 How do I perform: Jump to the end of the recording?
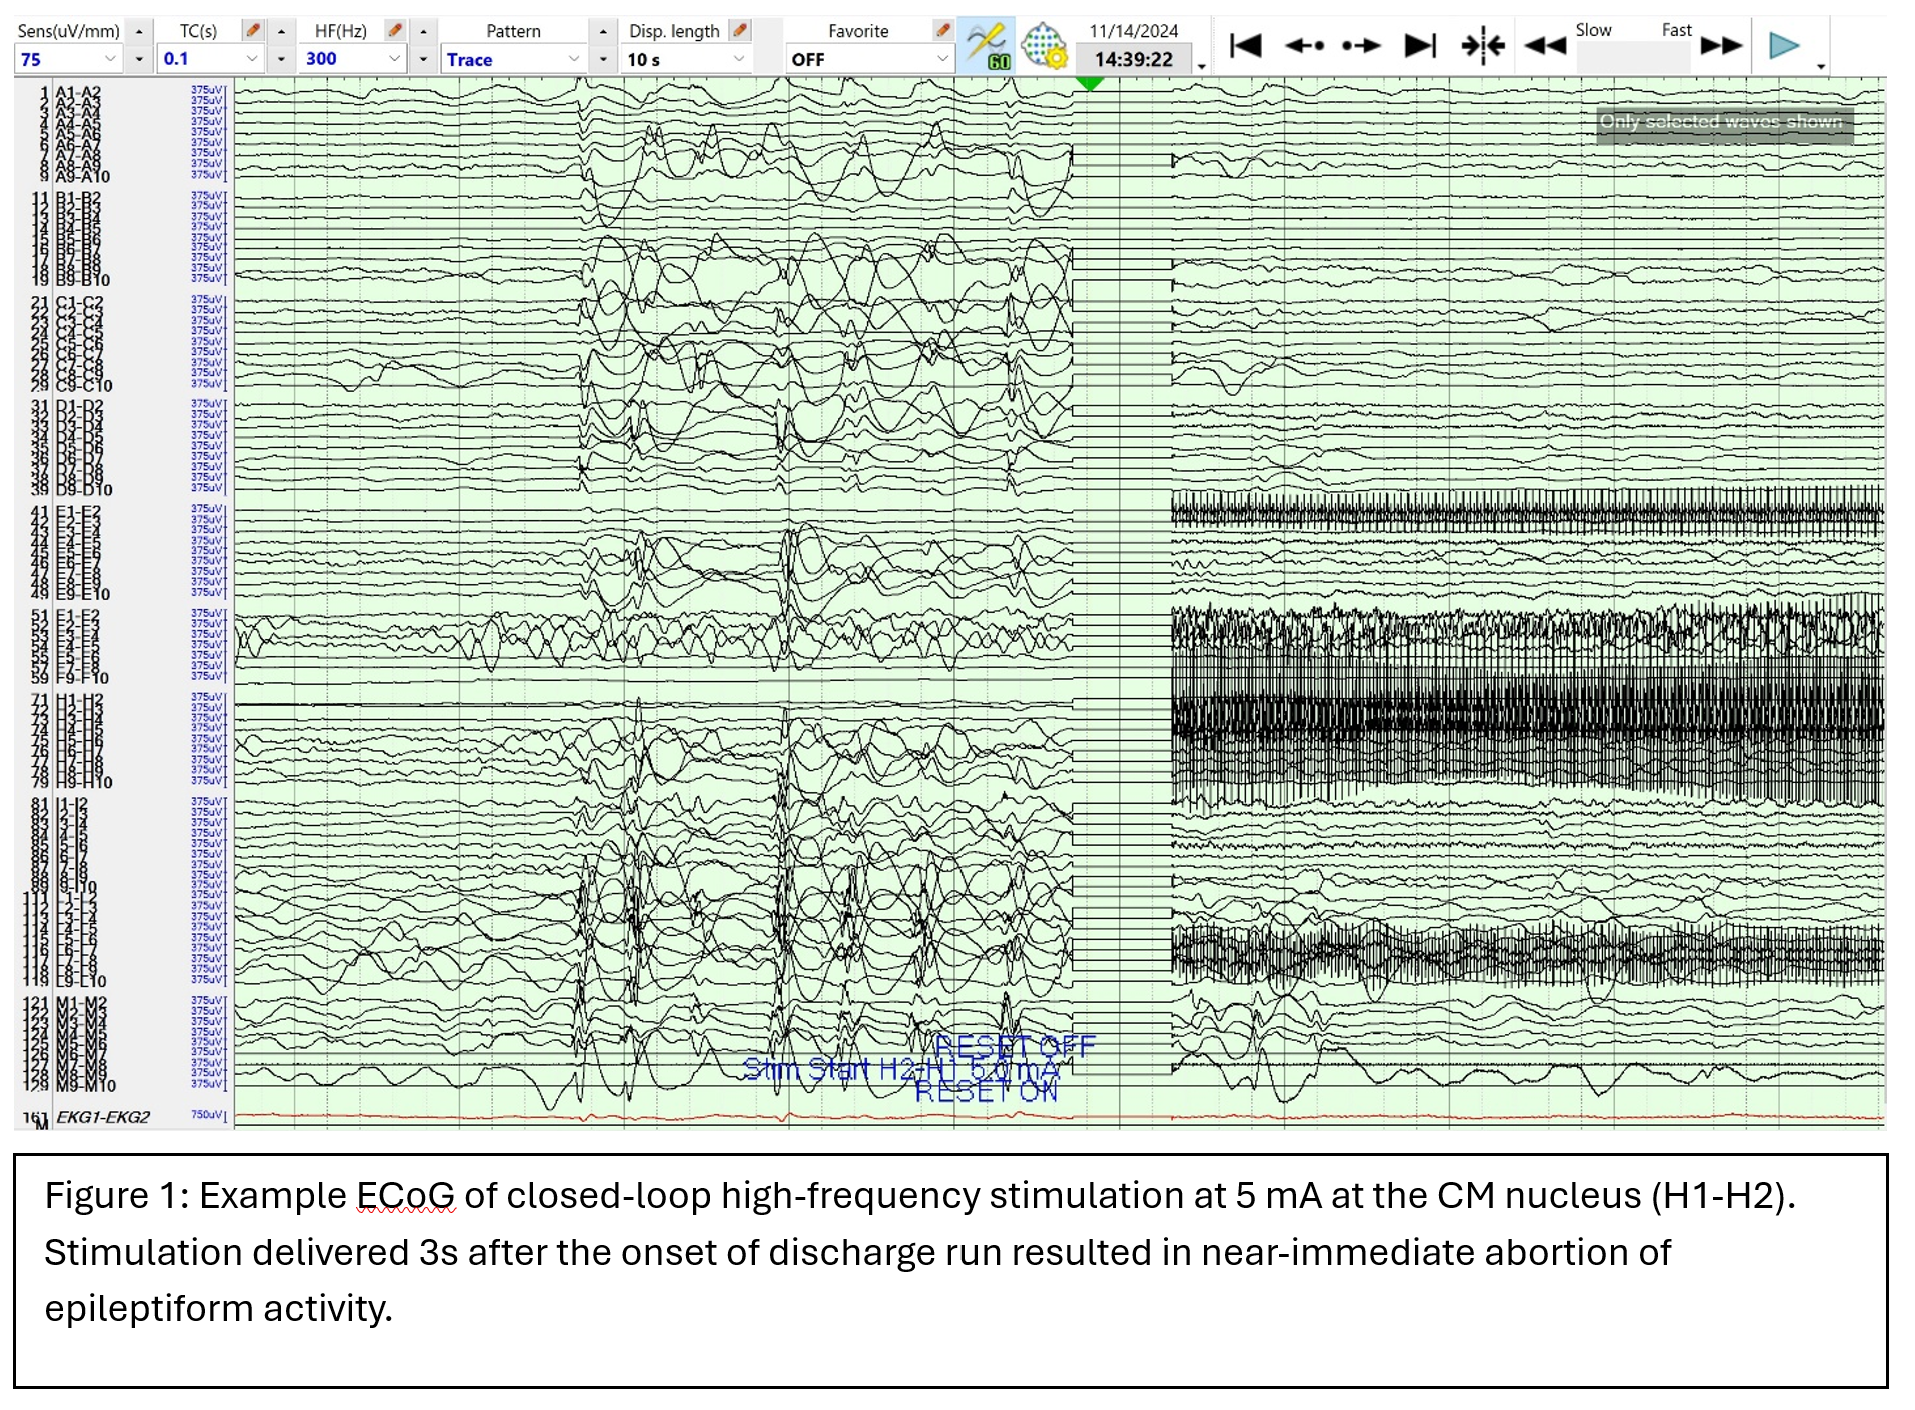point(1420,46)
